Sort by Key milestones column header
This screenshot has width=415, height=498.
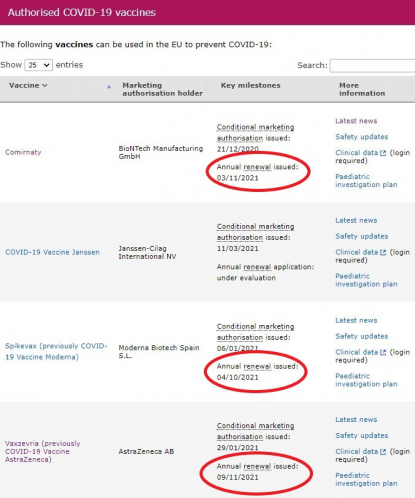250,86
